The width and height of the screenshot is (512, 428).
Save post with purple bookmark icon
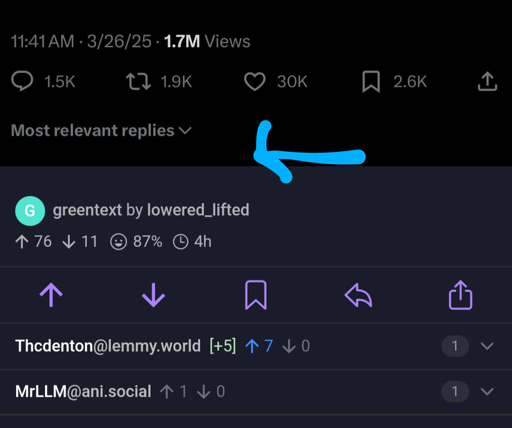pos(256,295)
